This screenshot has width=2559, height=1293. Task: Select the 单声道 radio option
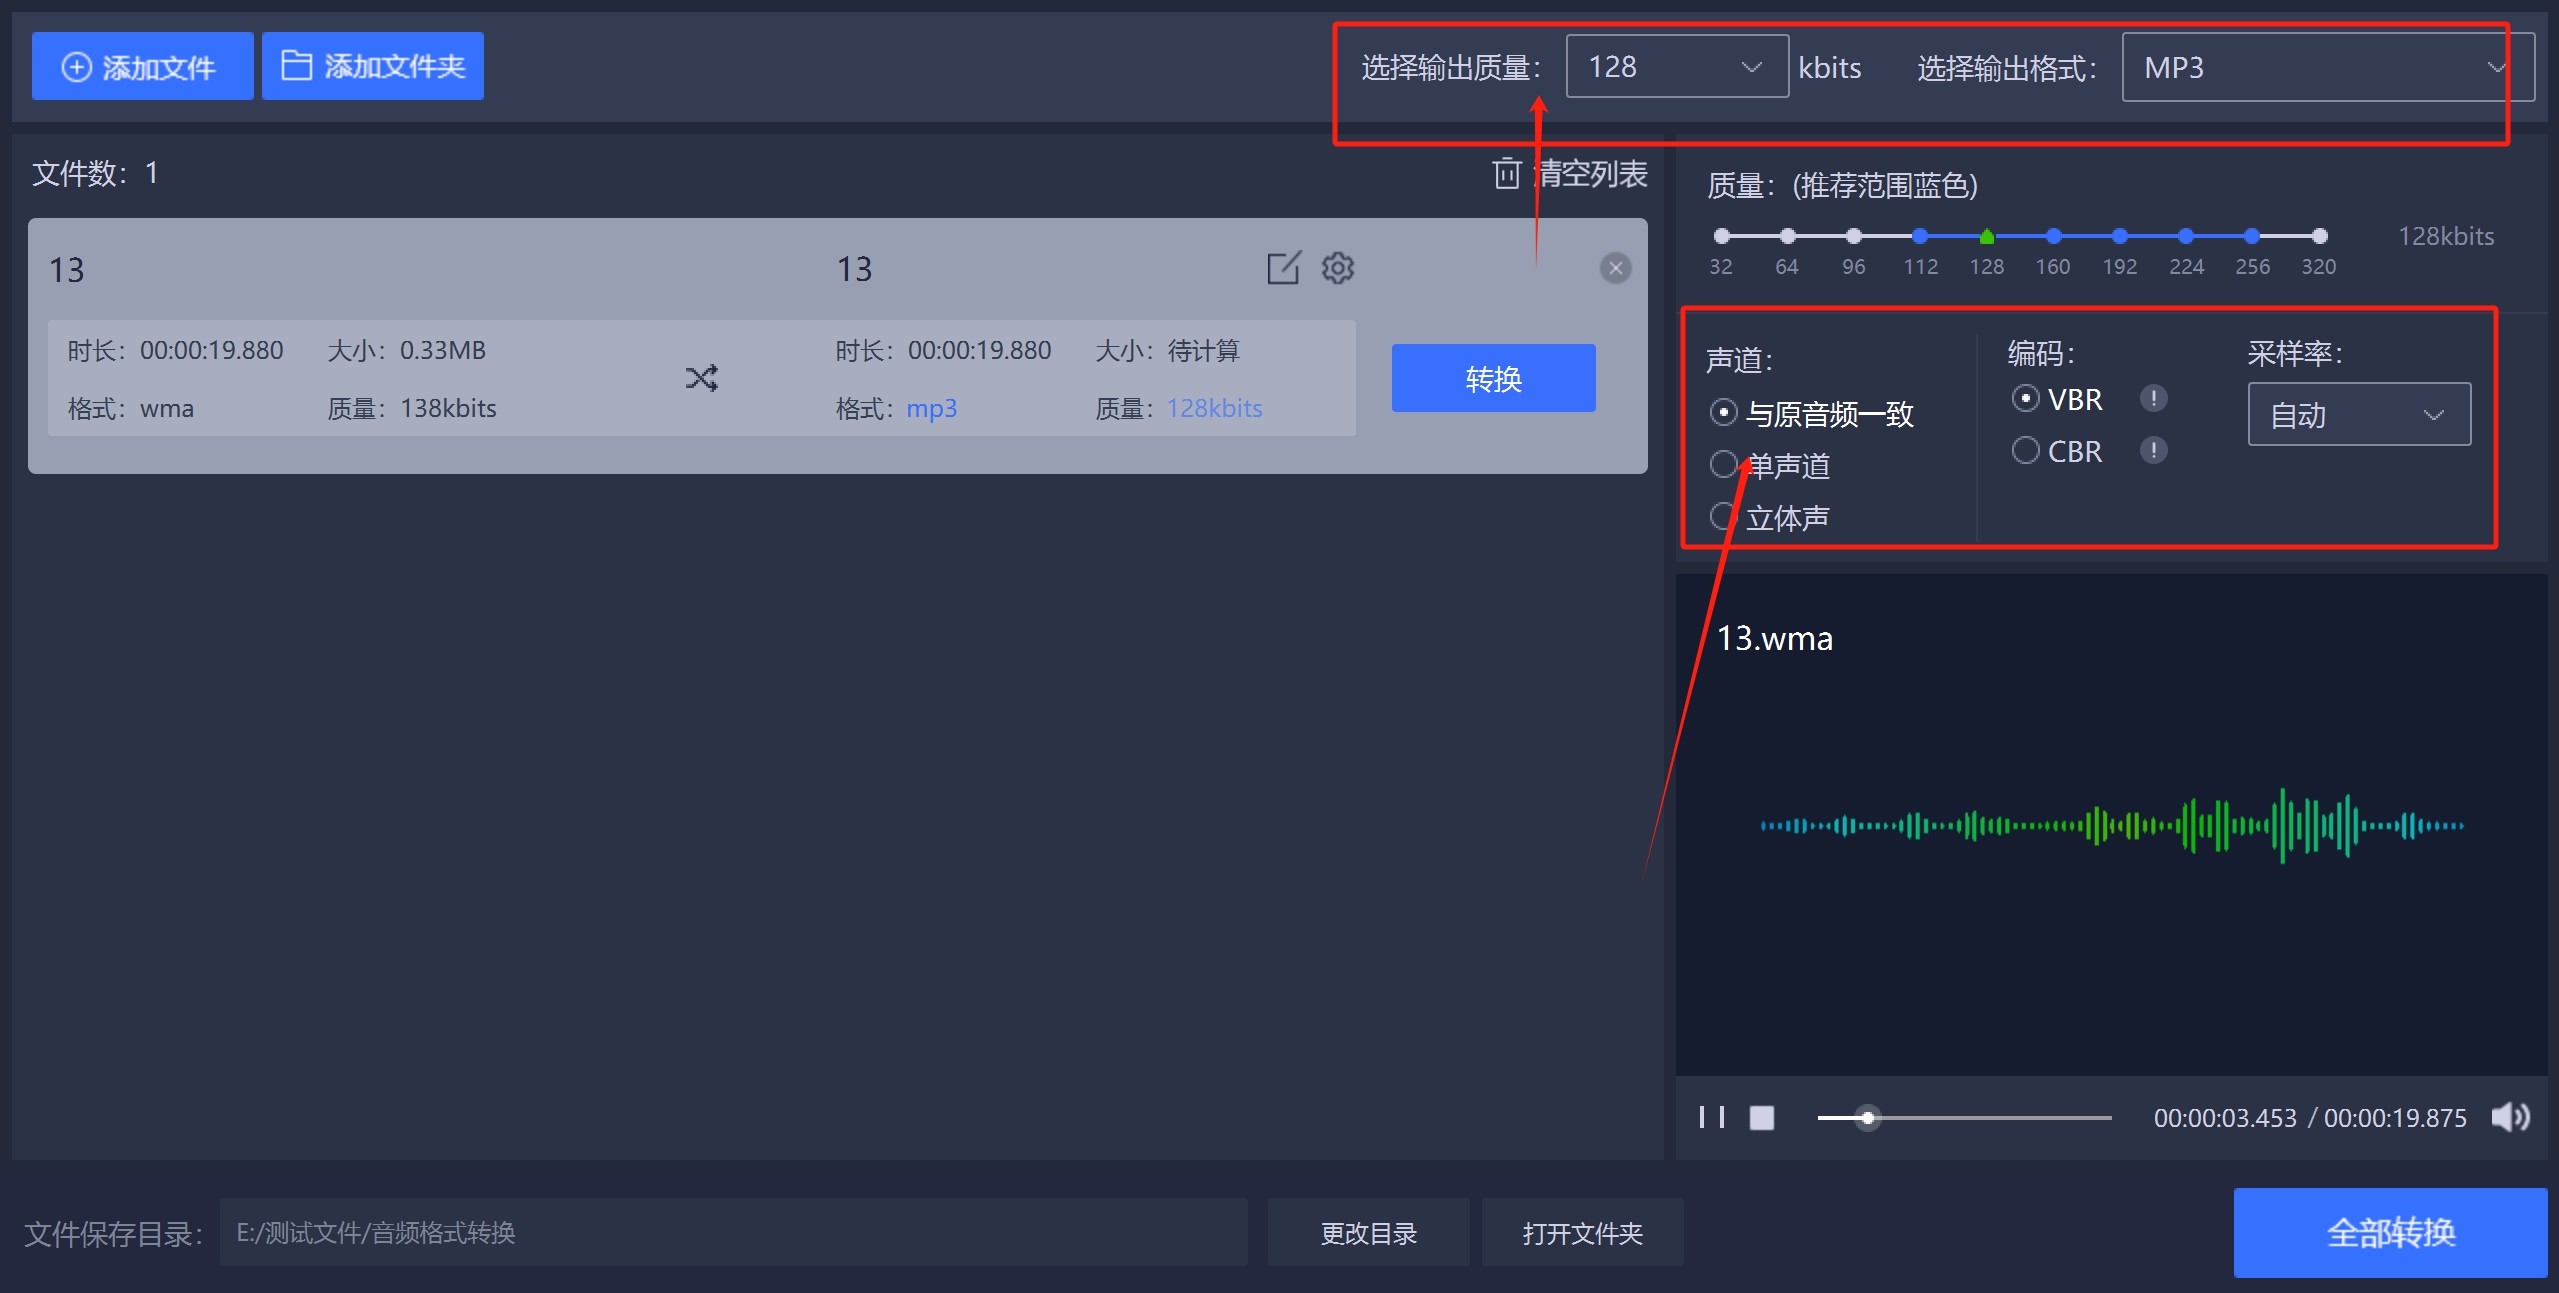1723,465
